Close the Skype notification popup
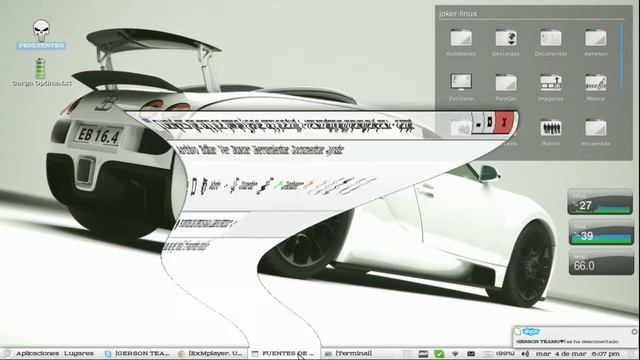This screenshot has height=360, width=640. pyautogui.click(x=634, y=332)
